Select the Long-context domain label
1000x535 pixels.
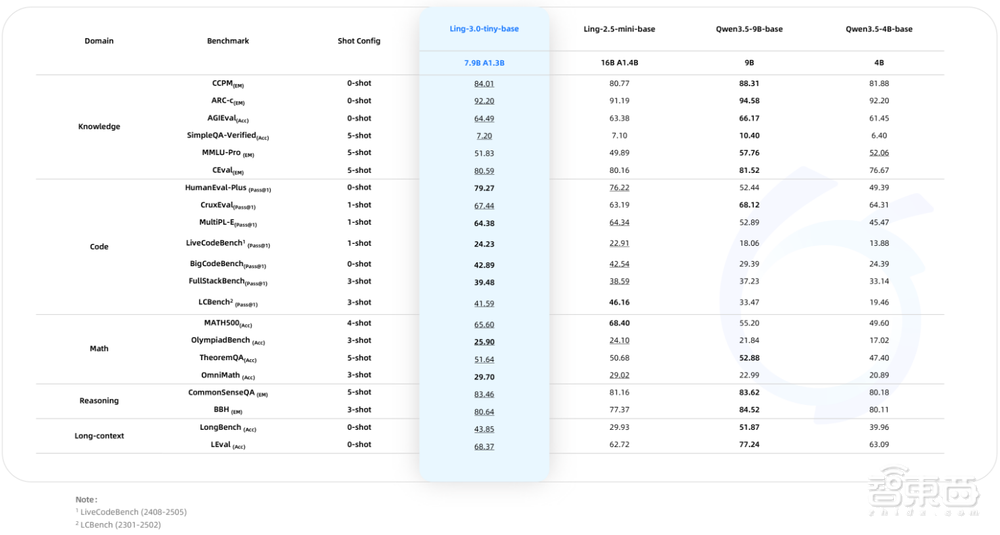[99, 436]
